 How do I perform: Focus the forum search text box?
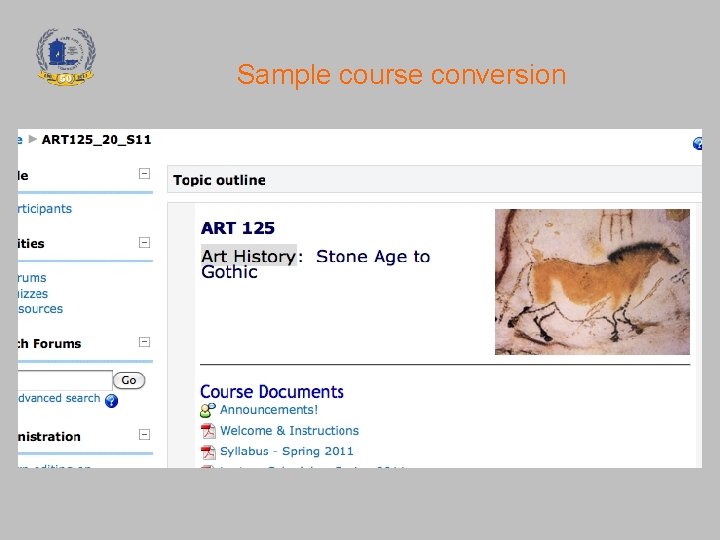point(65,380)
